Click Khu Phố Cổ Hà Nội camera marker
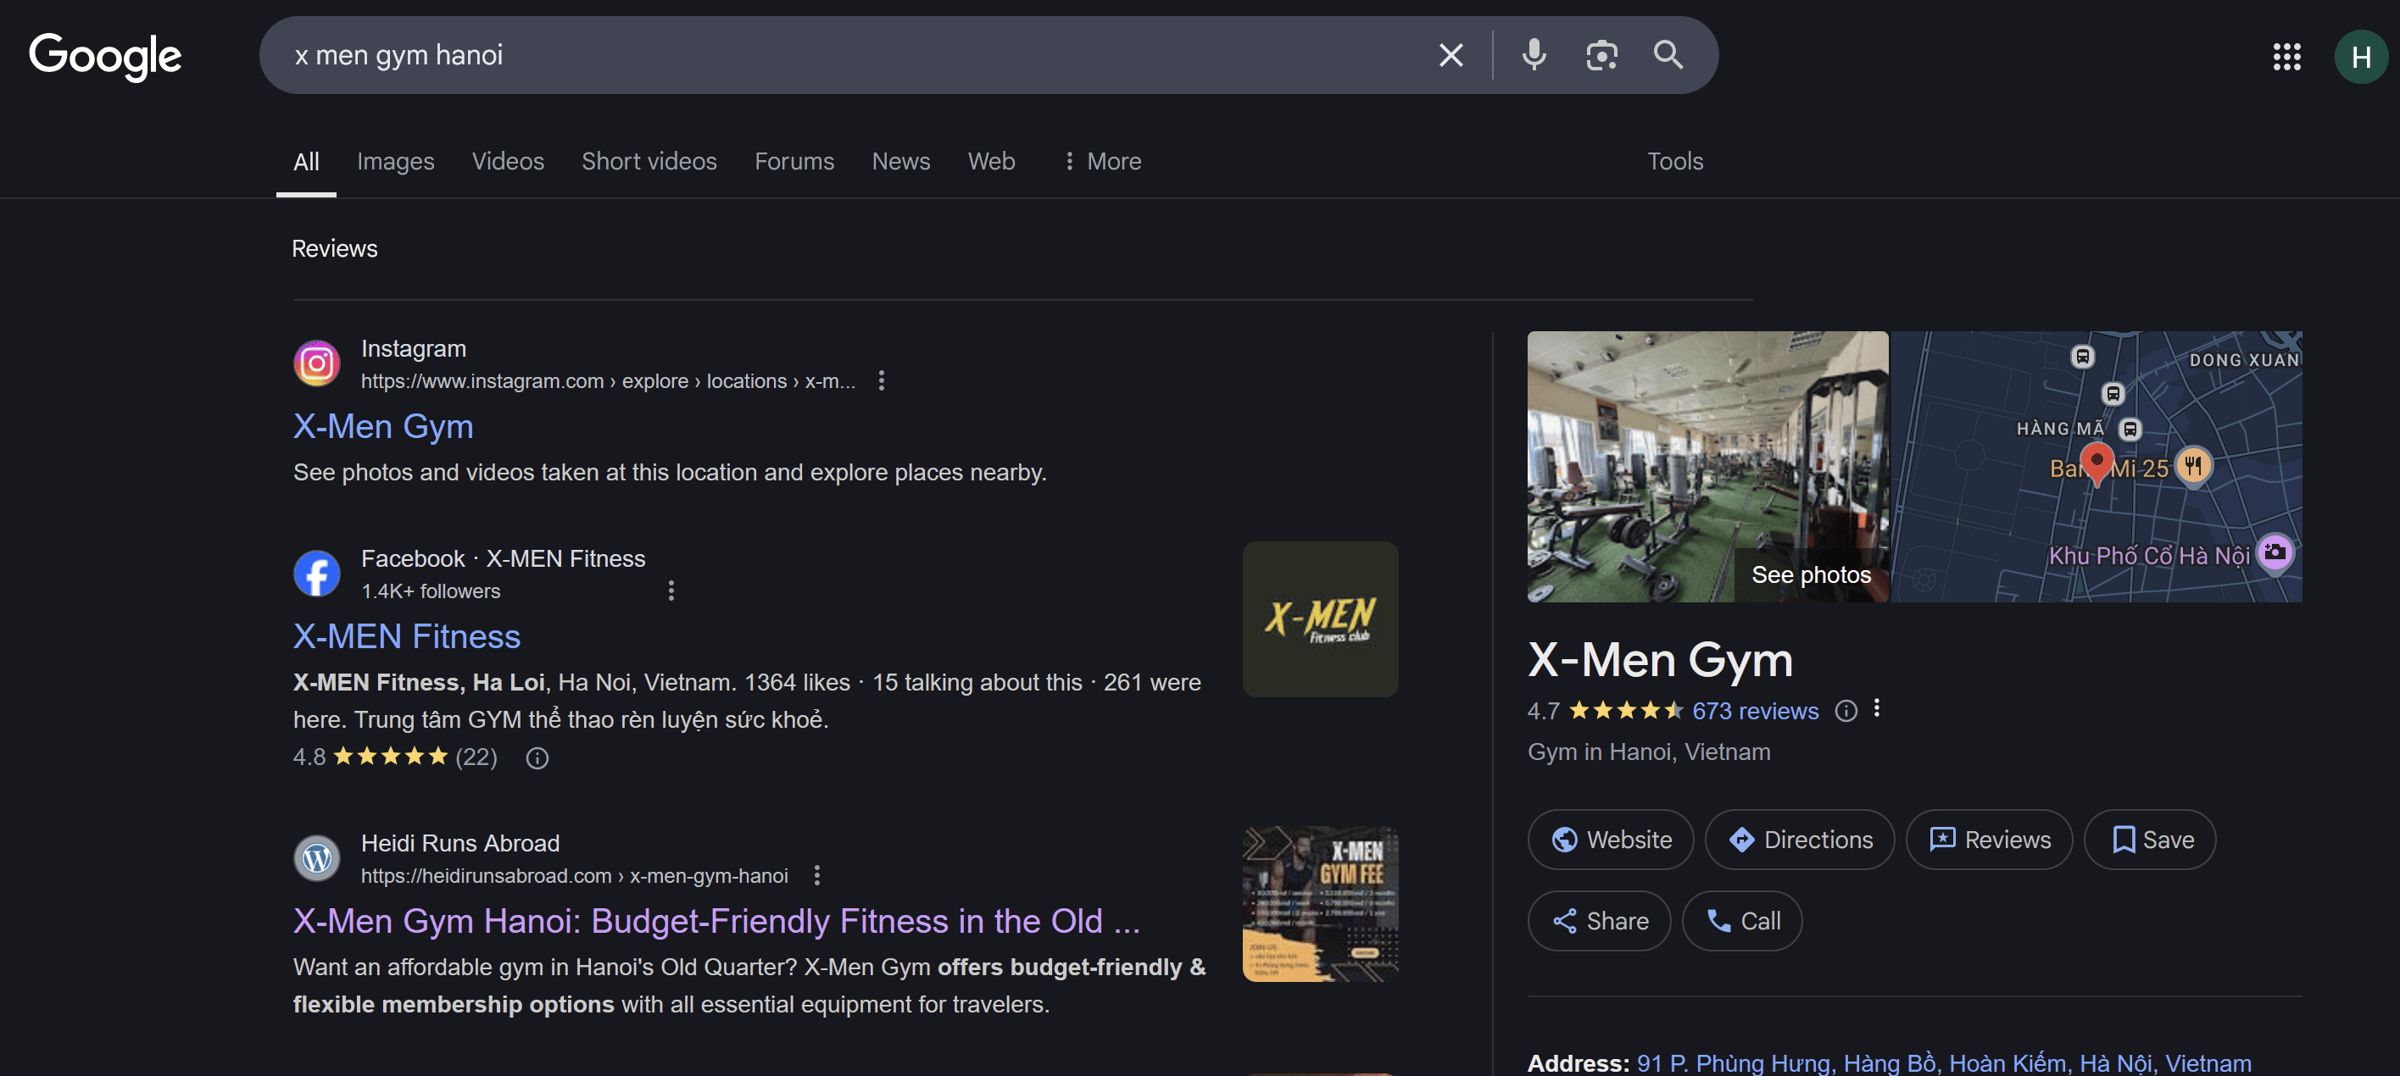This screenshot has width=2400, height=1076. coord(2275,553)
